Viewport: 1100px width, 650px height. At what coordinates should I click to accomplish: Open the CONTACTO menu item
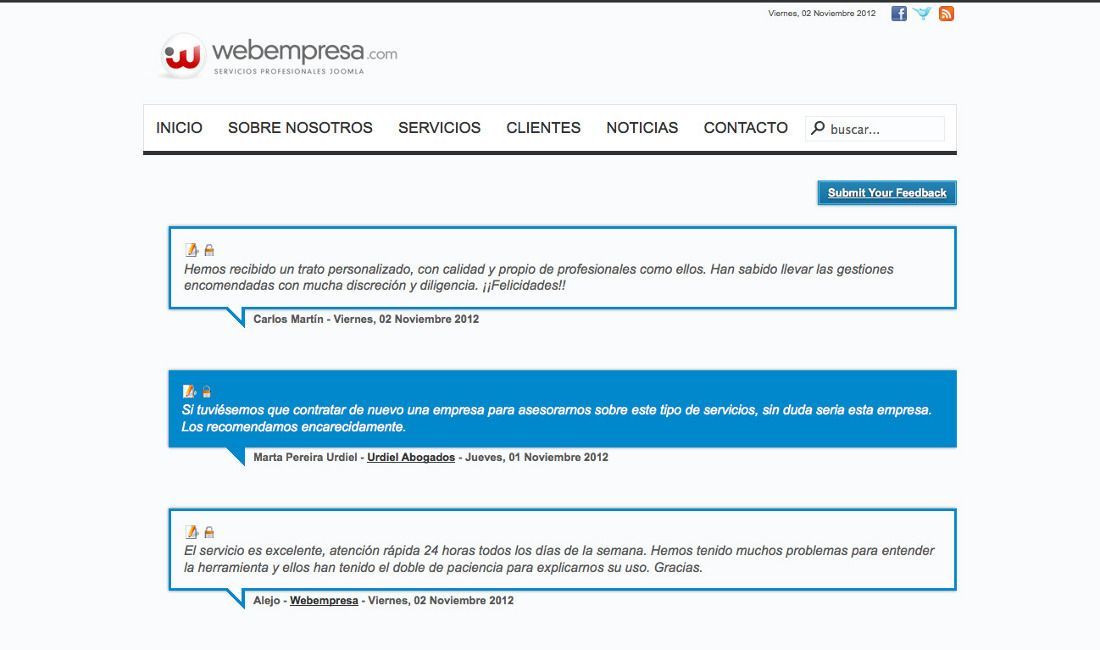[x=746, y=128]
